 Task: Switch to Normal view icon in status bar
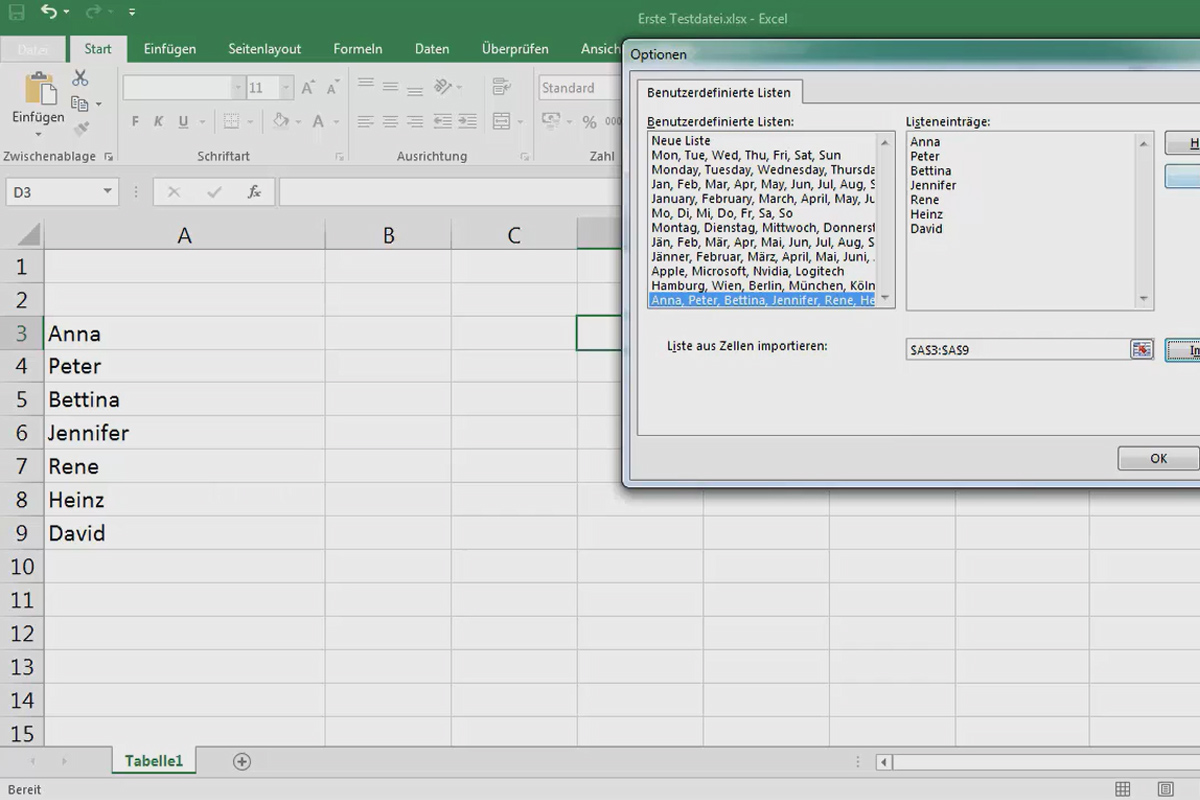[x=1122, y=790]
